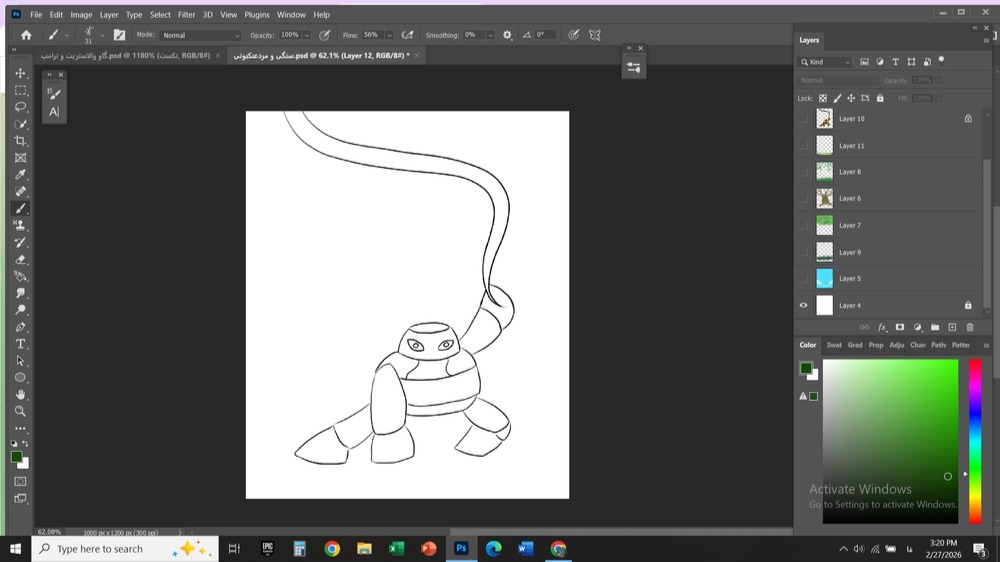Open the tool preset picker arrow
The image size is (1000, 562).
pyautogui.click(x=66, y=35)
